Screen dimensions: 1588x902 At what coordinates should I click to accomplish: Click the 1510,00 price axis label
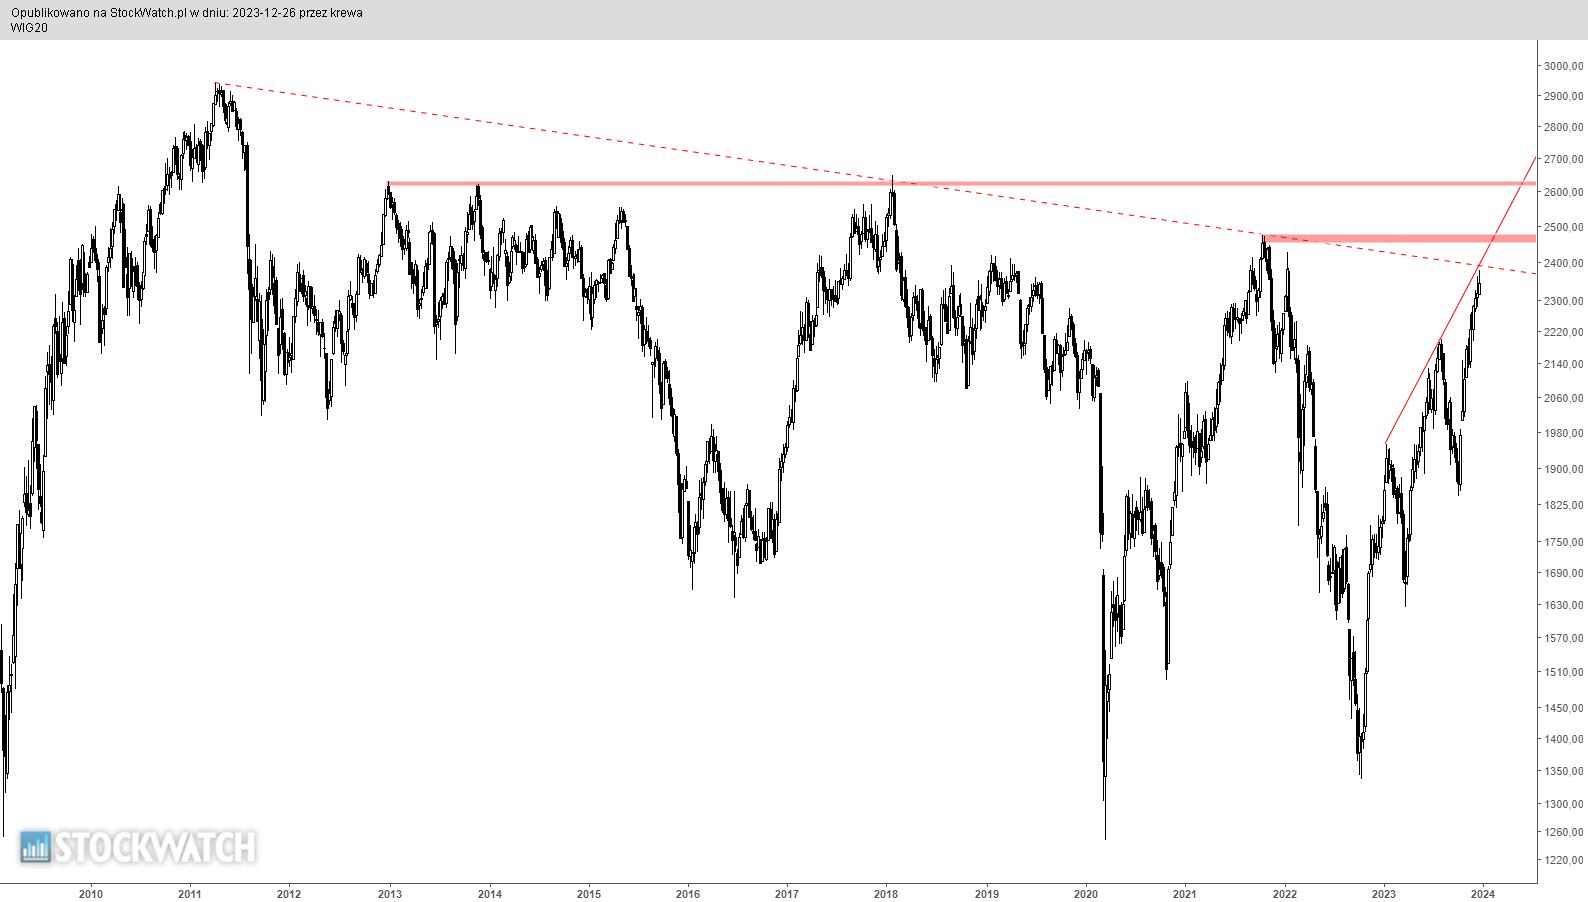(x=1563, y=673)
